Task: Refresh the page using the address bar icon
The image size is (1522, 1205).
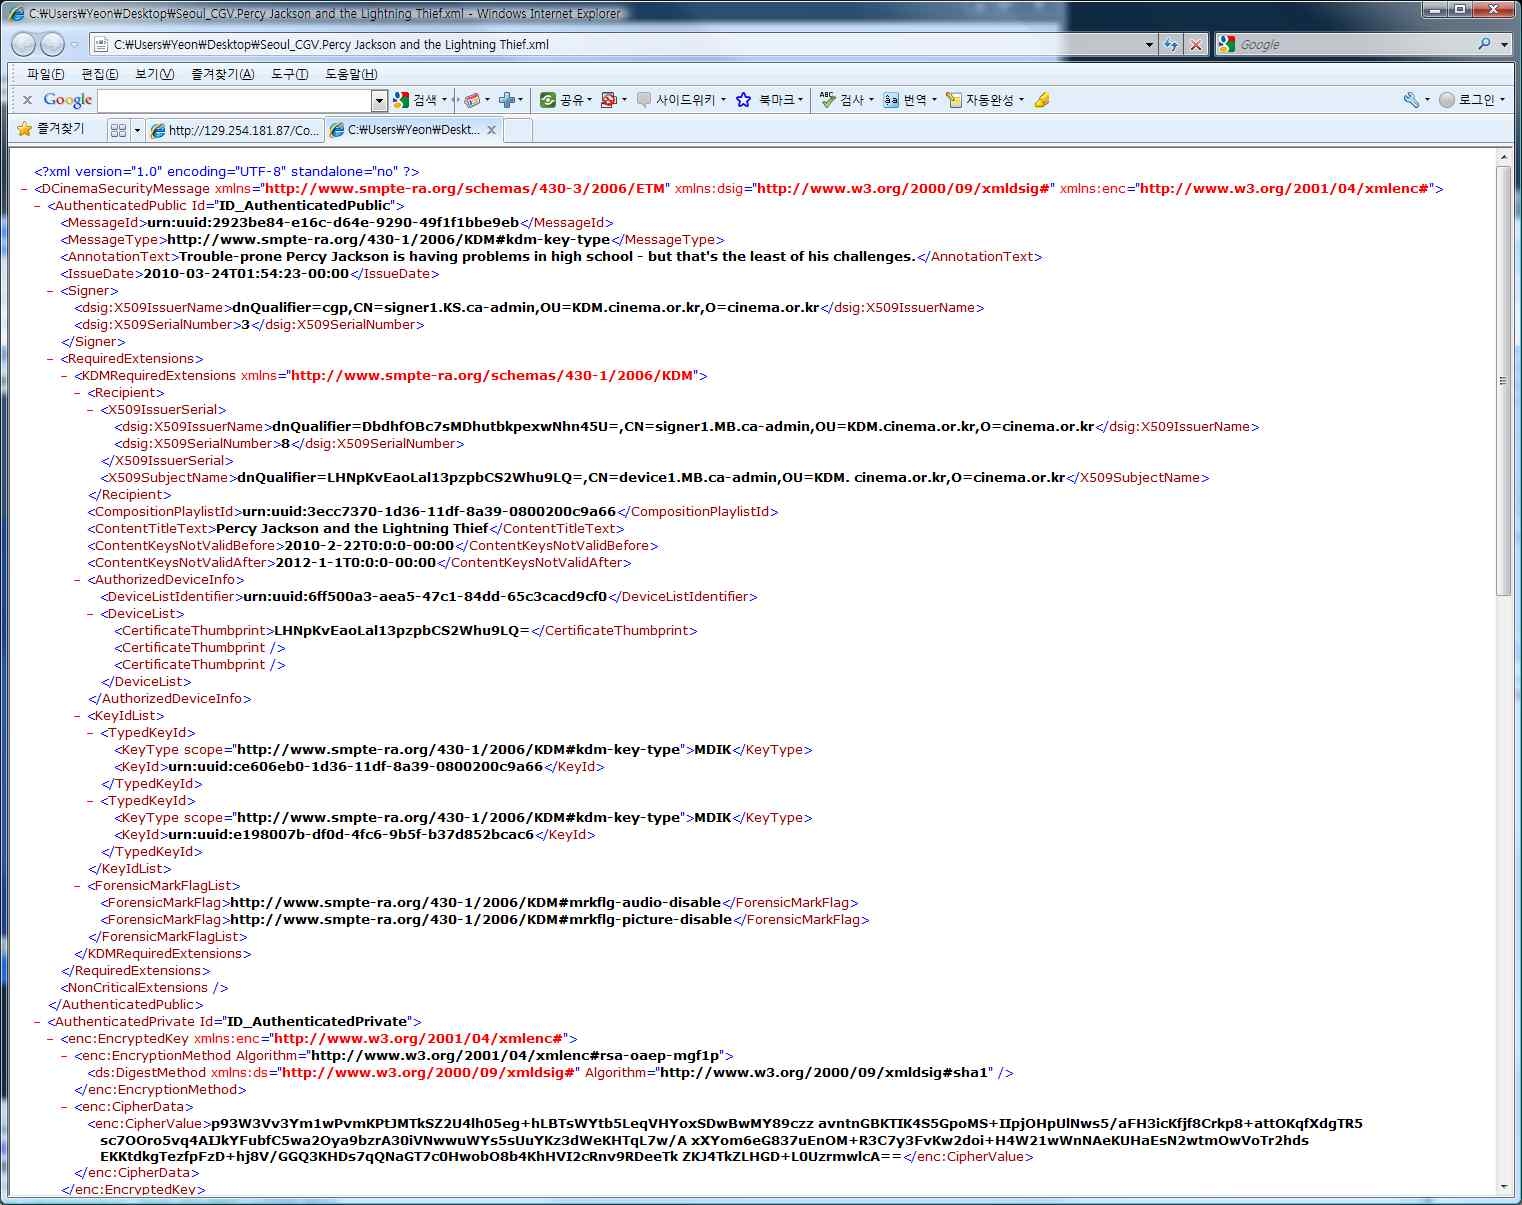Action: (1172, 44)
